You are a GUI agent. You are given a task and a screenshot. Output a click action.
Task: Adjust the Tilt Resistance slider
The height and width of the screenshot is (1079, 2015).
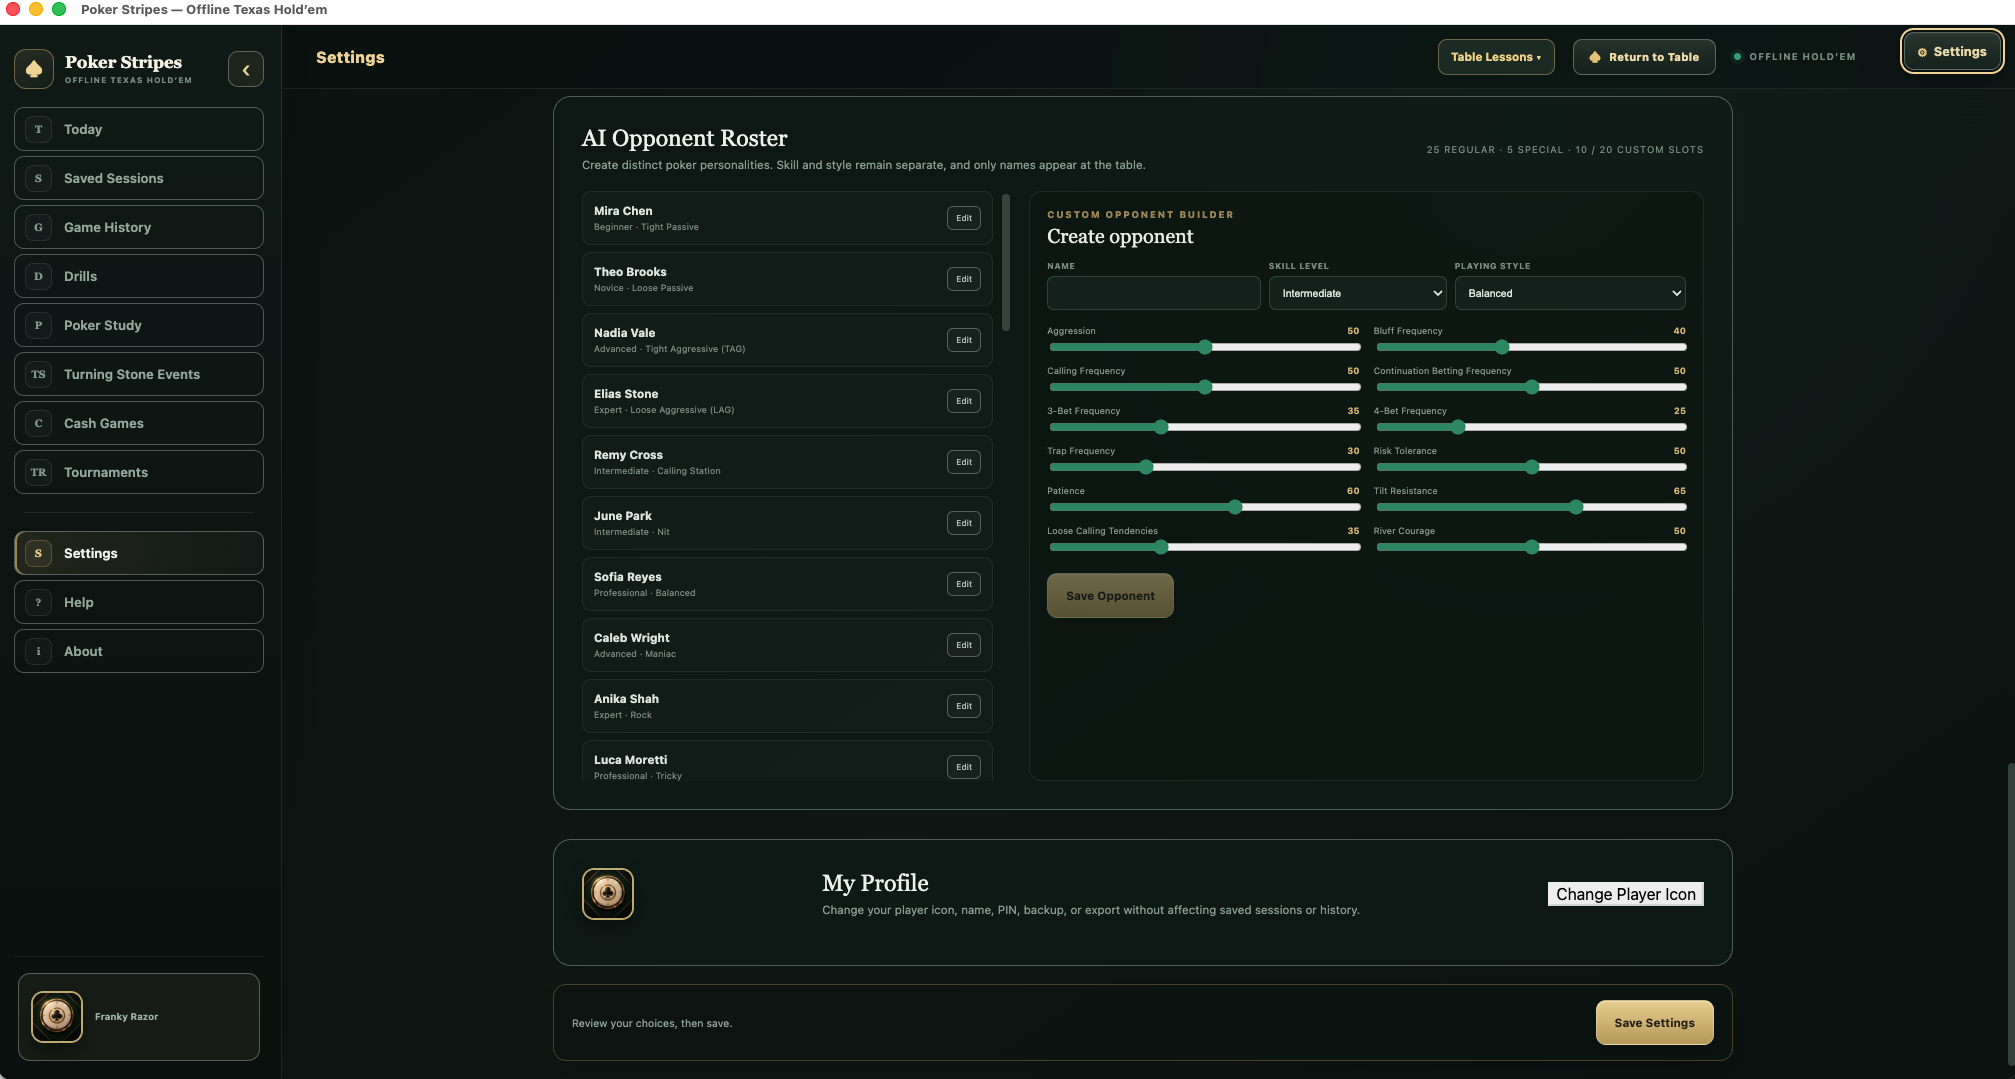pos(1531,507)
